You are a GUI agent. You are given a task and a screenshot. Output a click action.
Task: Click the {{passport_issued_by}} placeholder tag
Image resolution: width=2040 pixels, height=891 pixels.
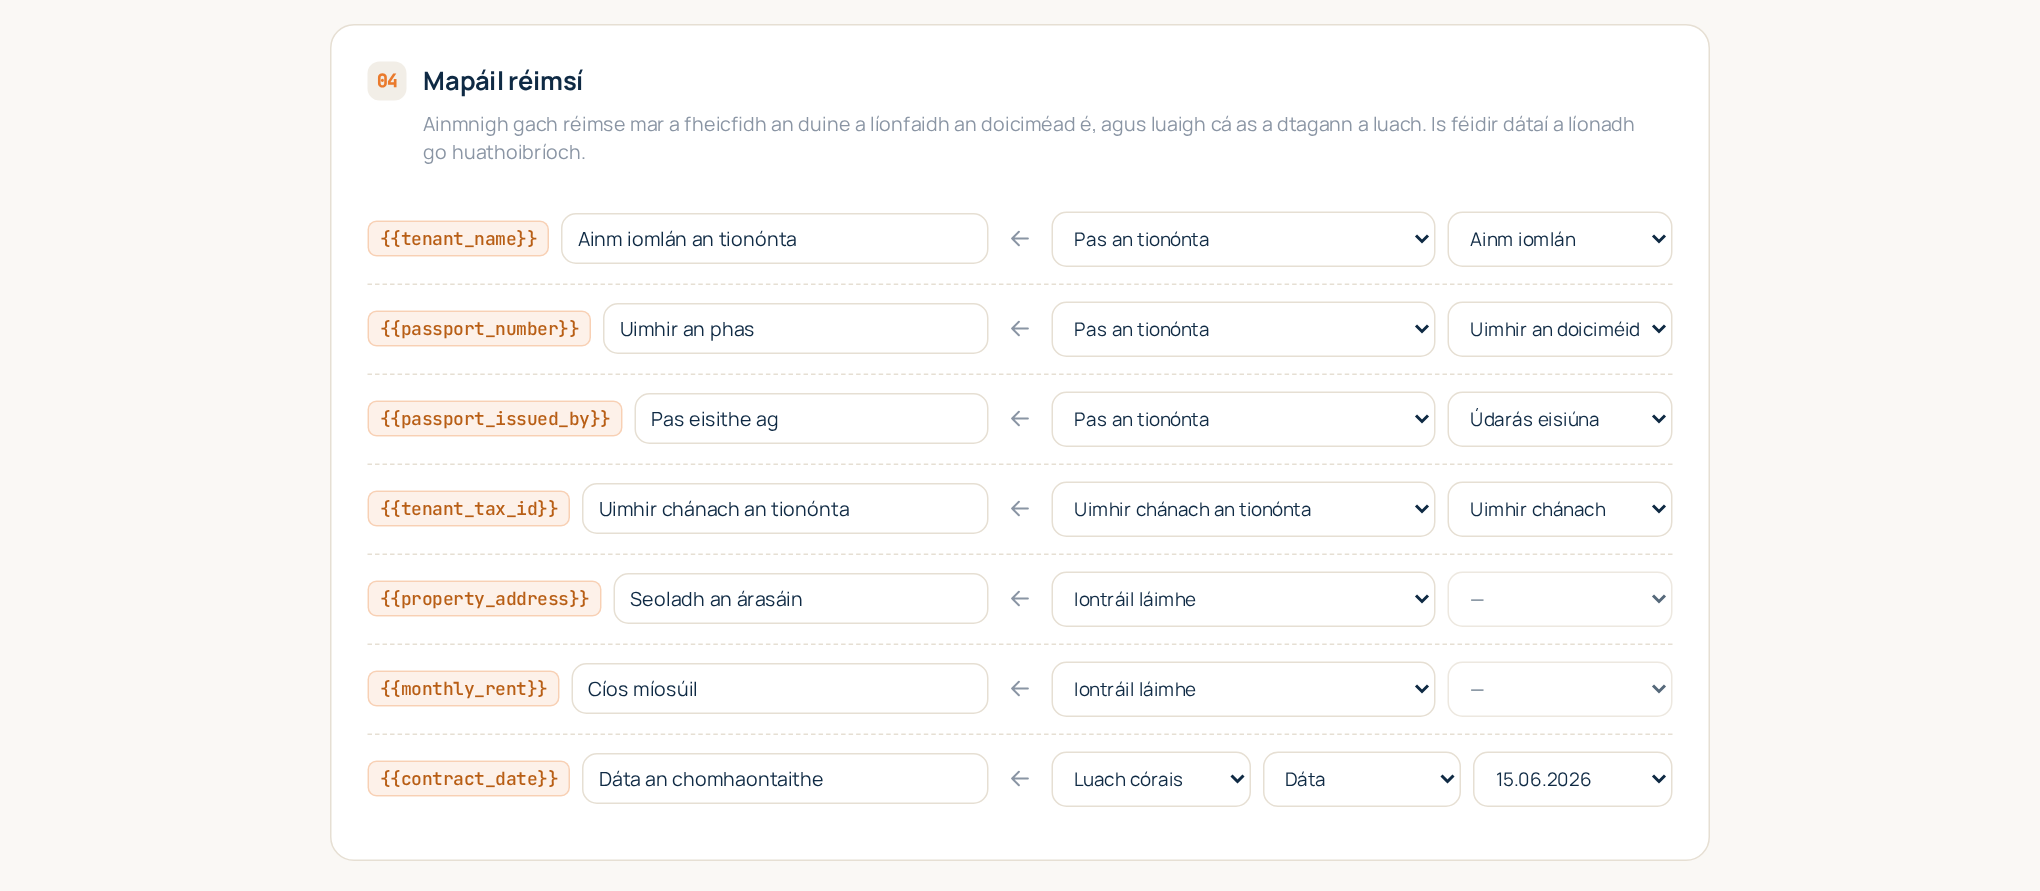pyautogui.click(x=495, y=419)
